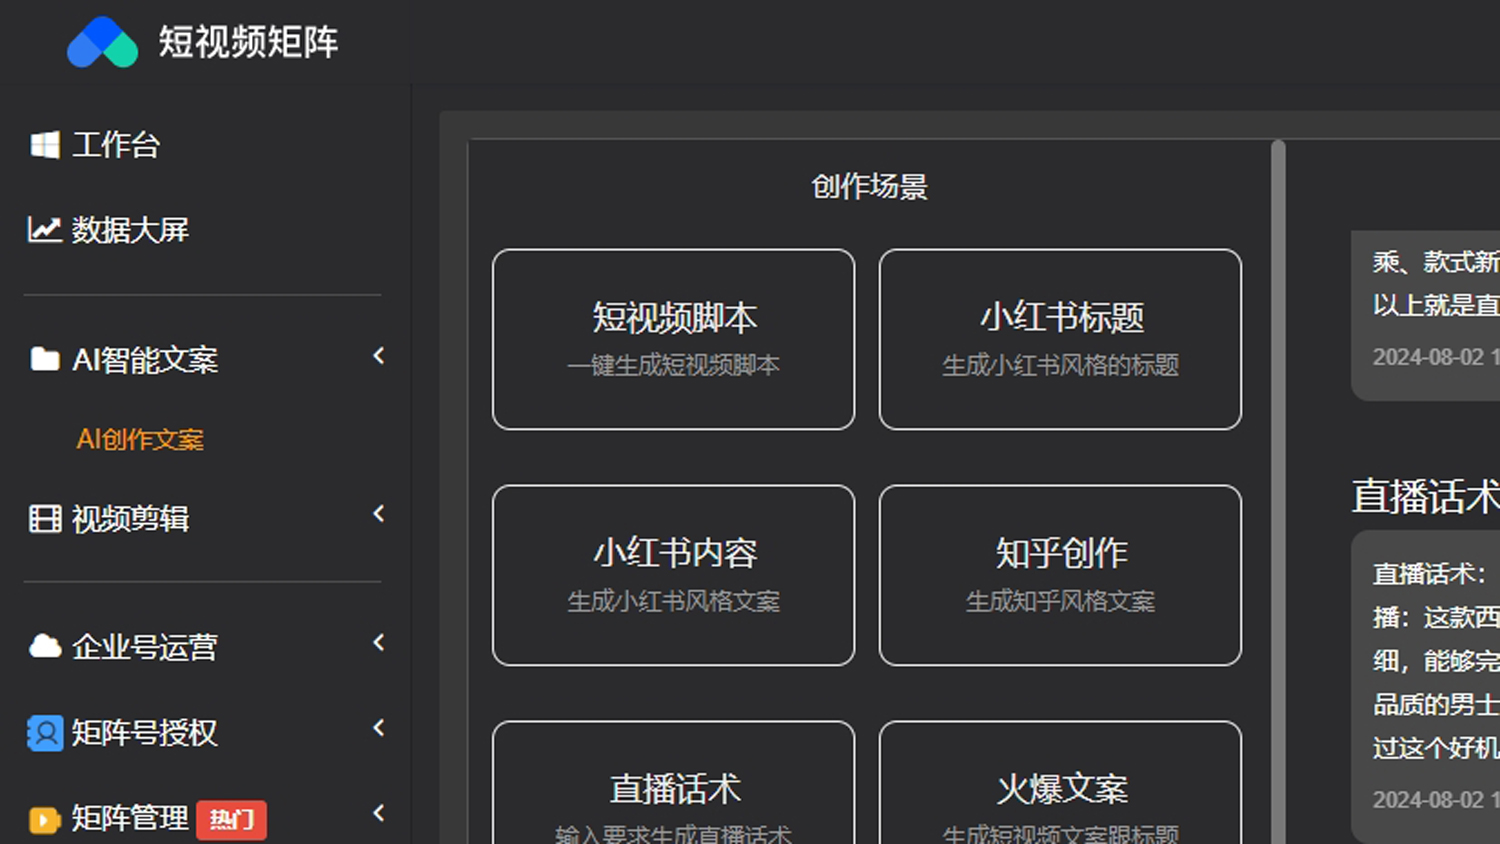Click the 矩阵号授权 user icon

(44, 733)
